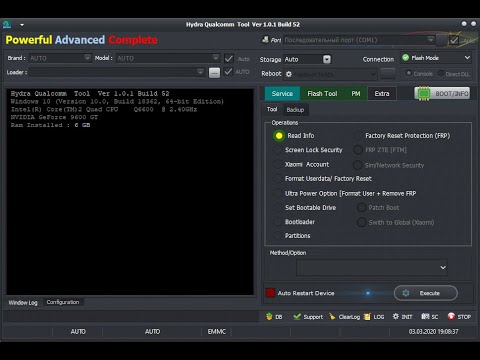The height and width of the screenshot is (360, 480).
Task: Click the Loader browse ellipsis button
Action: click(x=214, y=72)
